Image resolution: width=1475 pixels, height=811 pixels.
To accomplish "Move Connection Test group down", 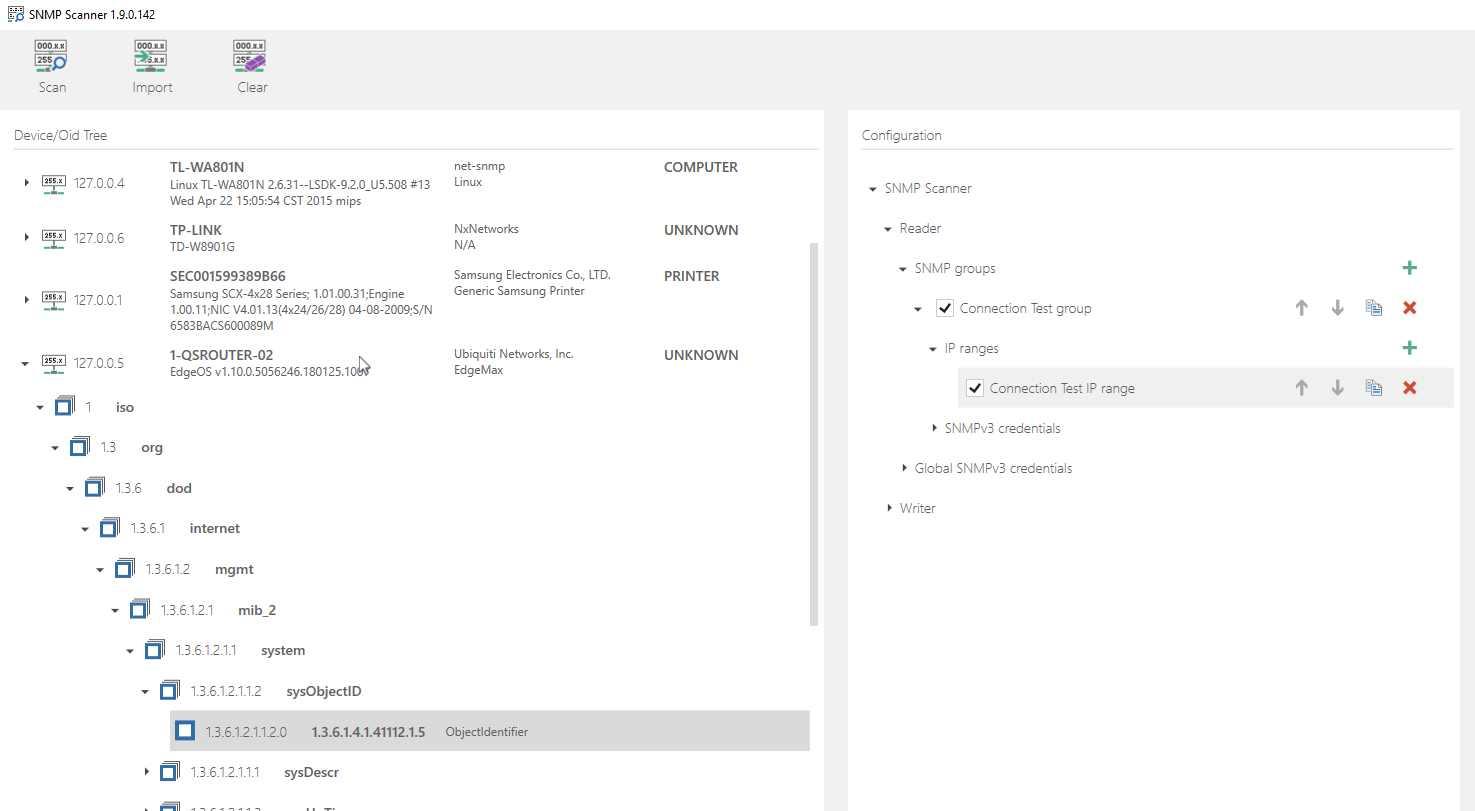I will pyautogui.click(x=1337, y=308).
